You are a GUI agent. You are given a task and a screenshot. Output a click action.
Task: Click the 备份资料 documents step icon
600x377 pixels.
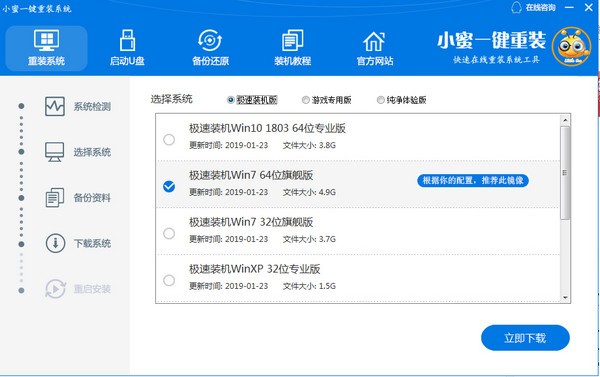coord(55,197)
